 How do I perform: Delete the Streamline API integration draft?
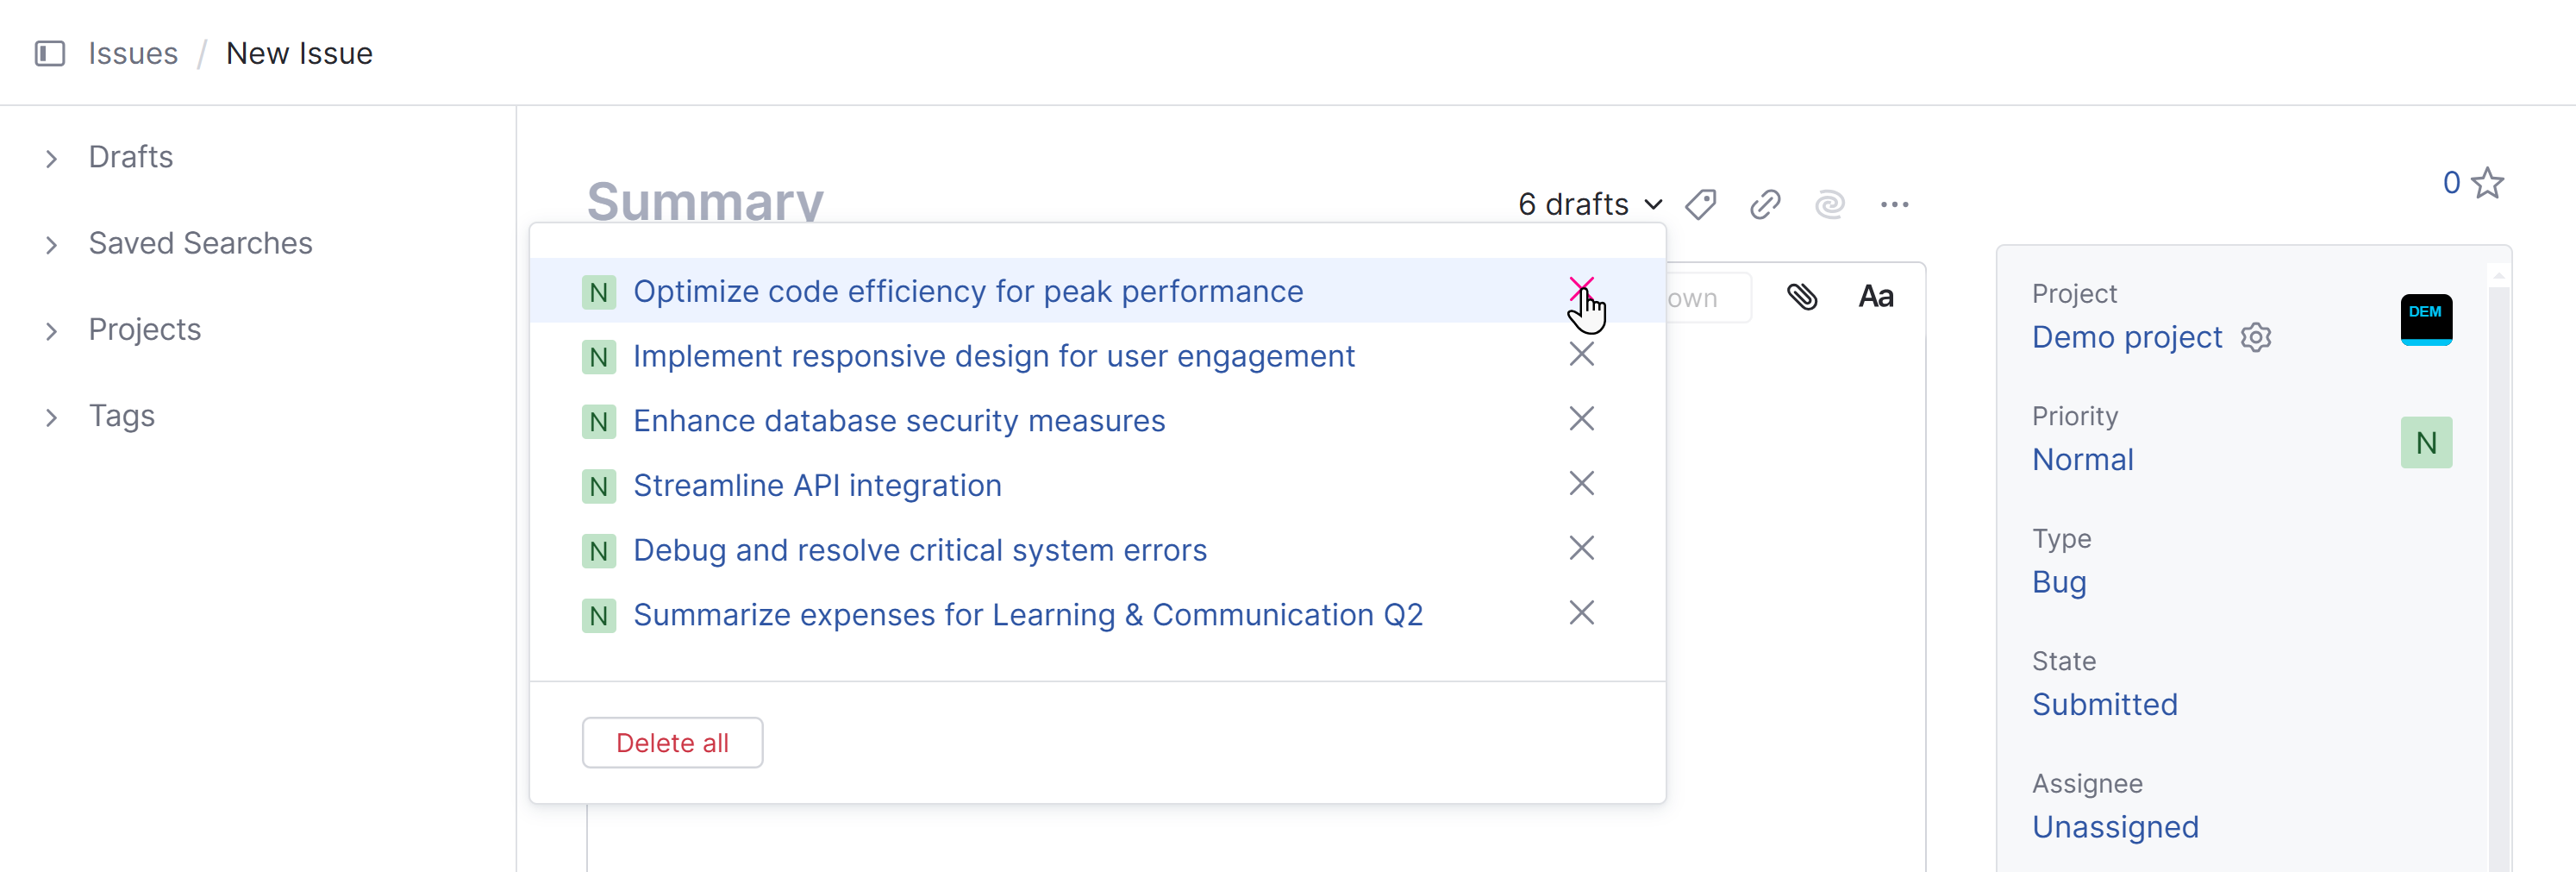click(x=1581, y=484)
